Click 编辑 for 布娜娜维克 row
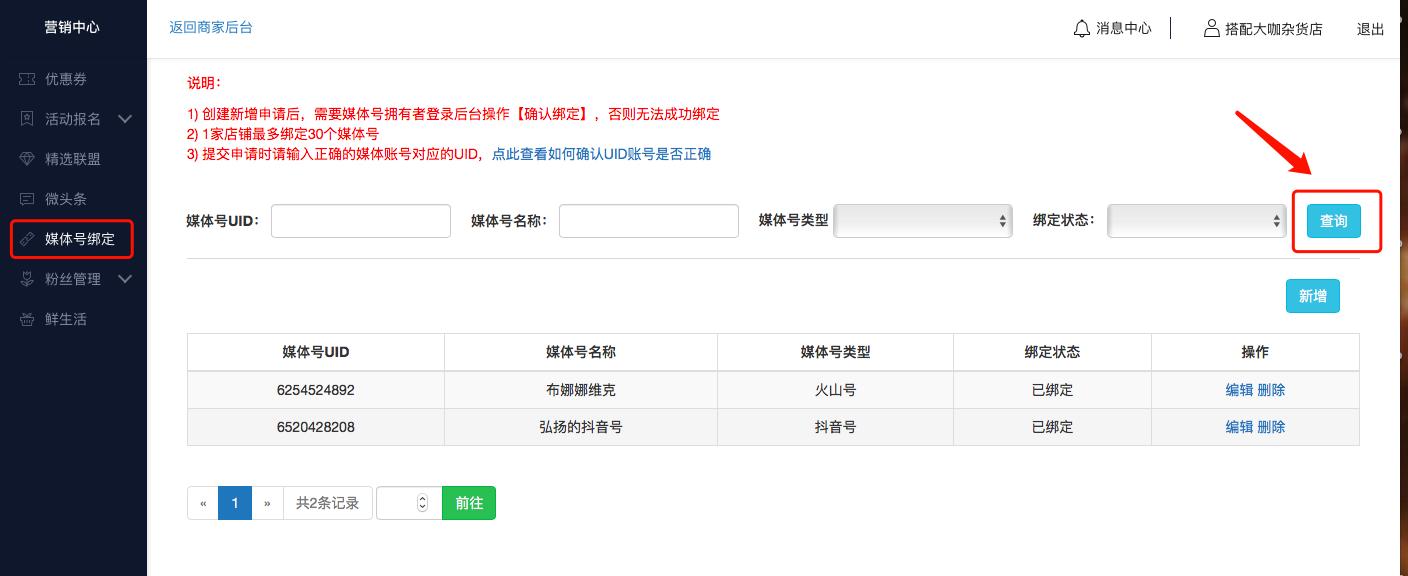 [1239, 390]
